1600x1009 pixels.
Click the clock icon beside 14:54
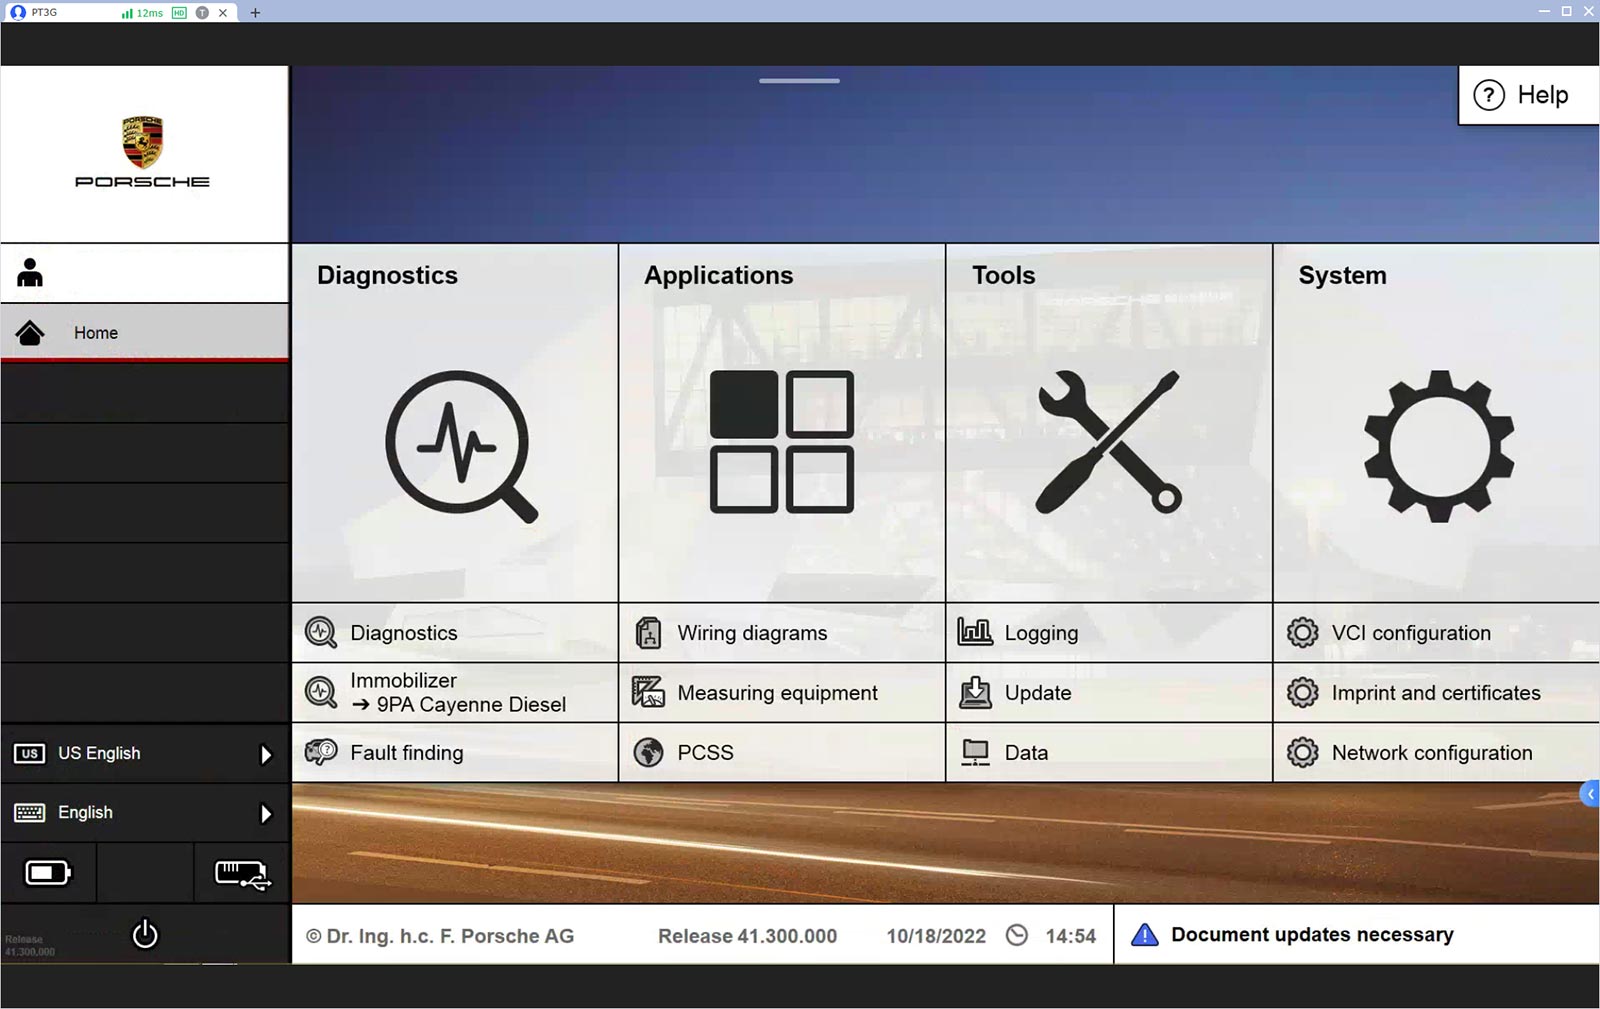coord(1017,935)
